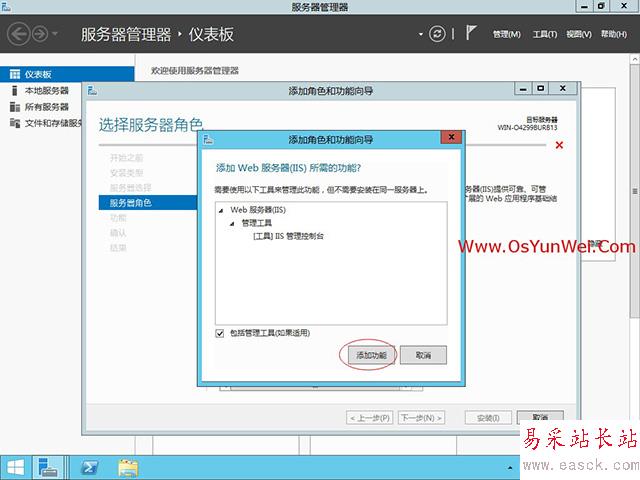This screenshot has height=480, width=640.
Task: Click 下一步(N) button in the wizard
Action: tap(421, 418)
